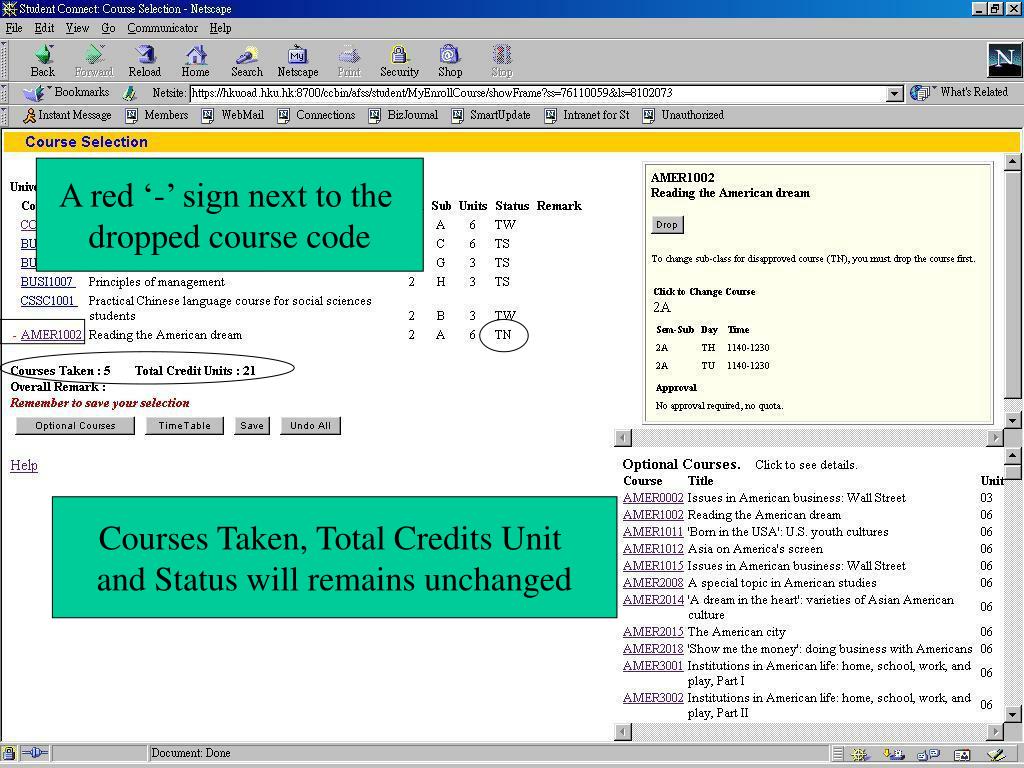The height and width of the screenshot is (768, 1024).
Task: Open AMER1002 link in selected courses
Action: coord(51,335)
